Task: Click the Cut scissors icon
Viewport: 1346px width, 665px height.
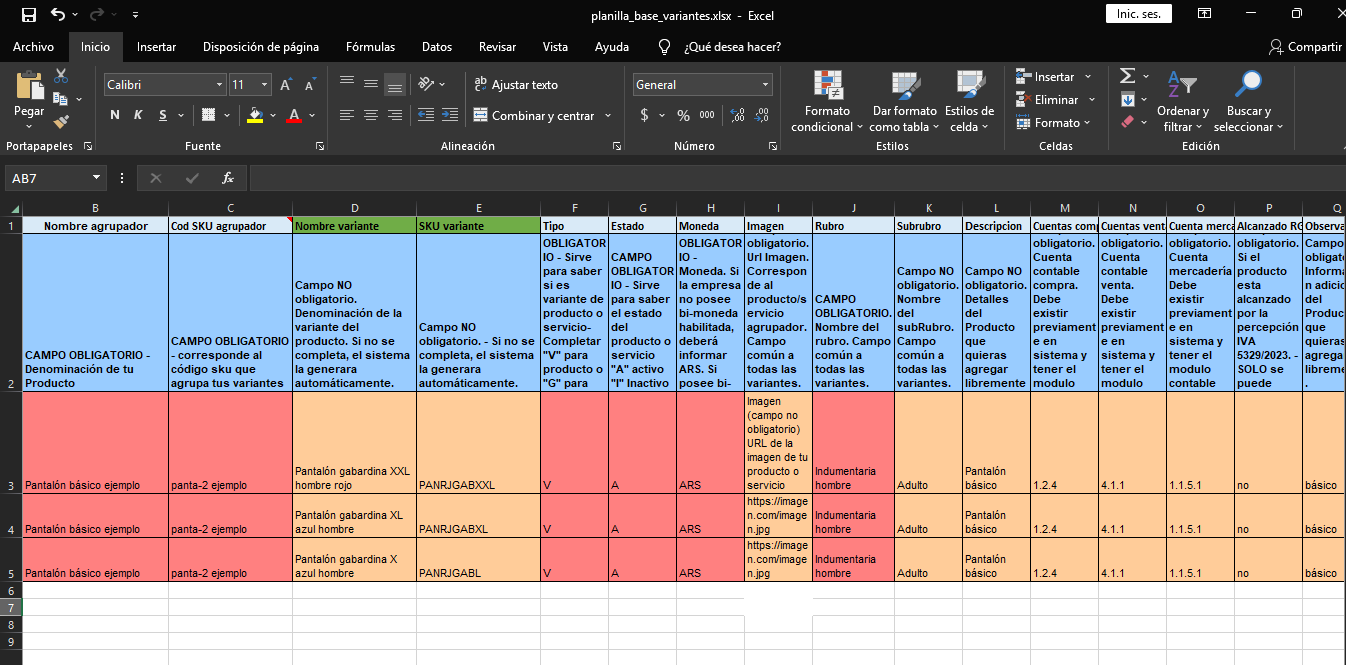Action: 61,76
